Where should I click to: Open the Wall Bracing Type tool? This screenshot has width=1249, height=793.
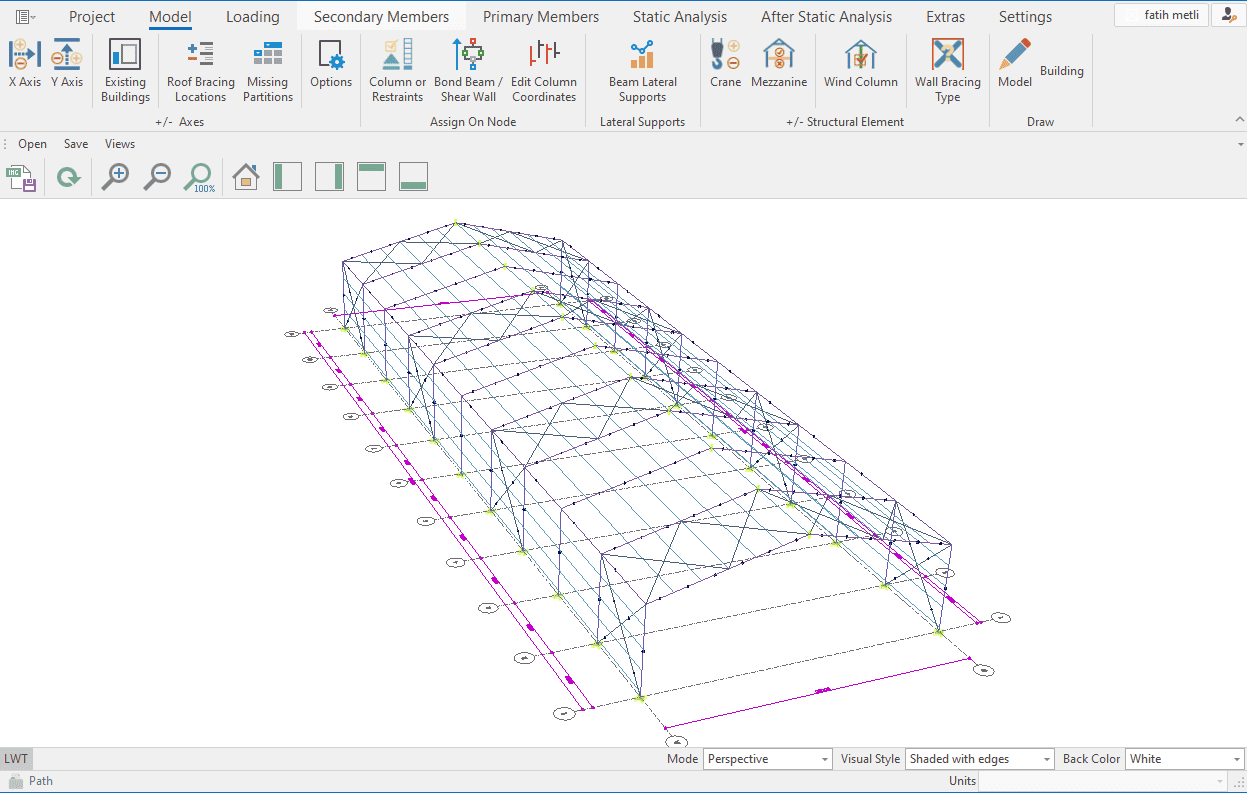tap(947, 55)
